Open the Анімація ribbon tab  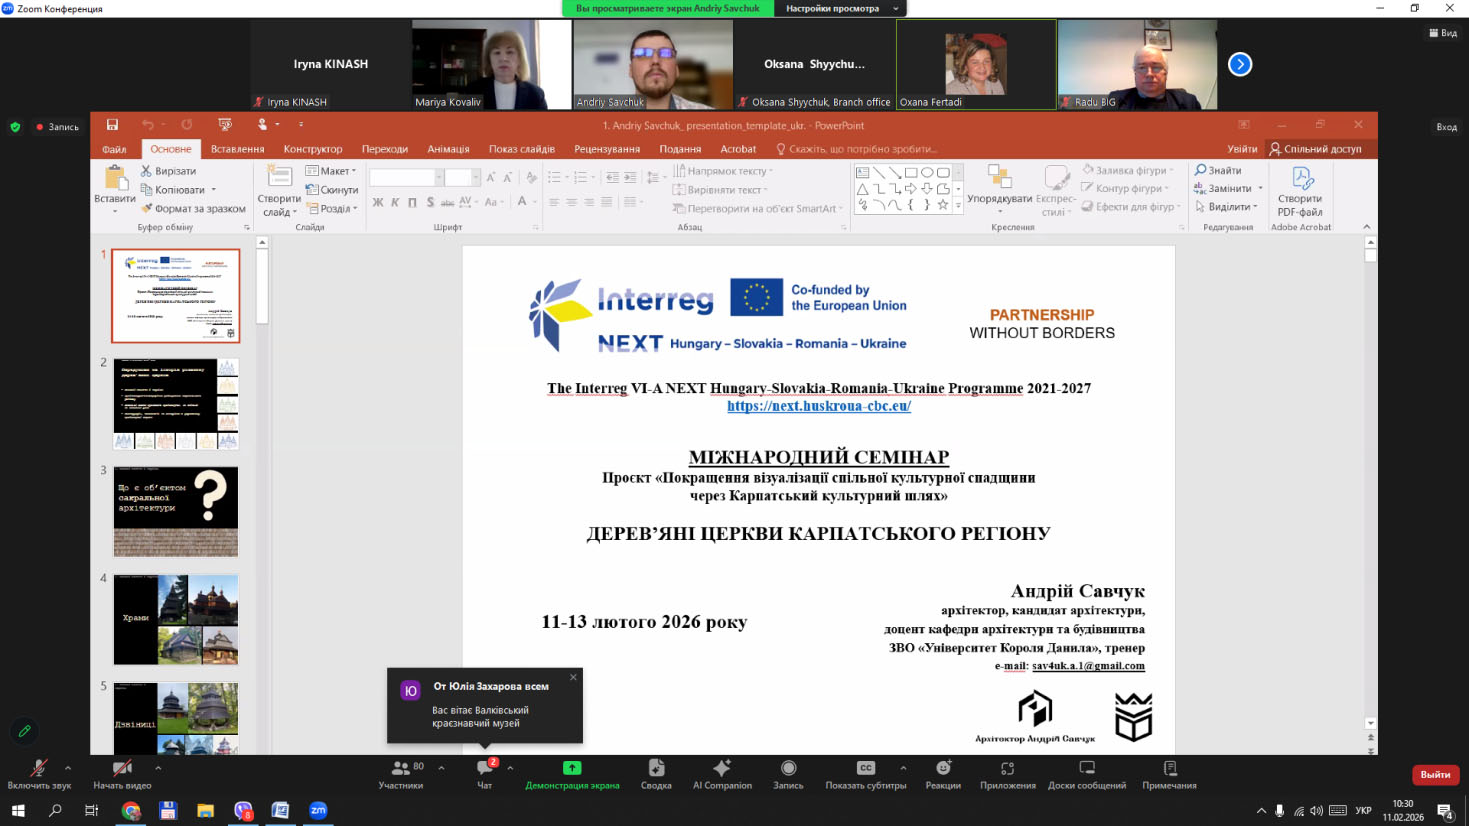tap(448, 149)
